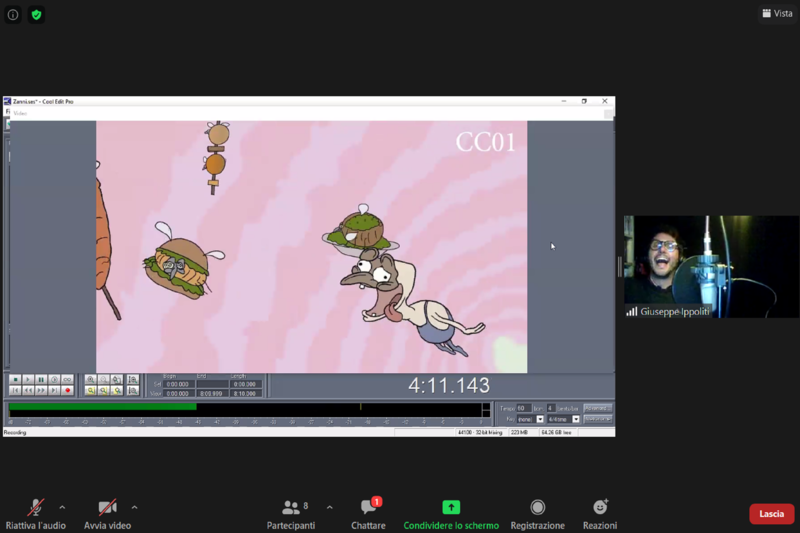Viewport: 800px width, 533px height.
Task: Click the Recording status text
Action: click(x=15, y=433)
